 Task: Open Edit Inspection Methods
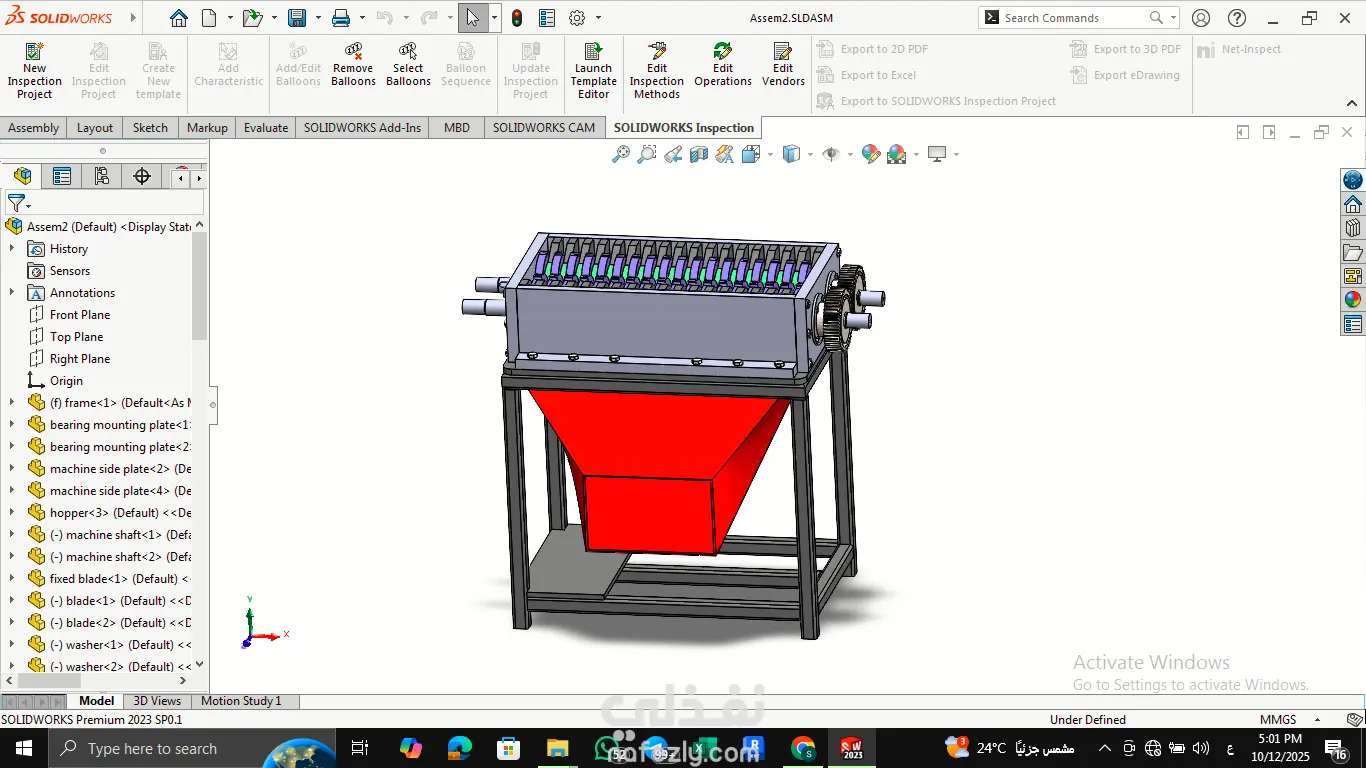(657, 70)
